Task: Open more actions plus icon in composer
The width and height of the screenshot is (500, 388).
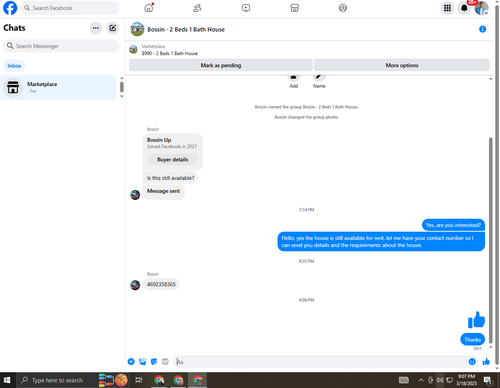Action: (x=131, y=362)
